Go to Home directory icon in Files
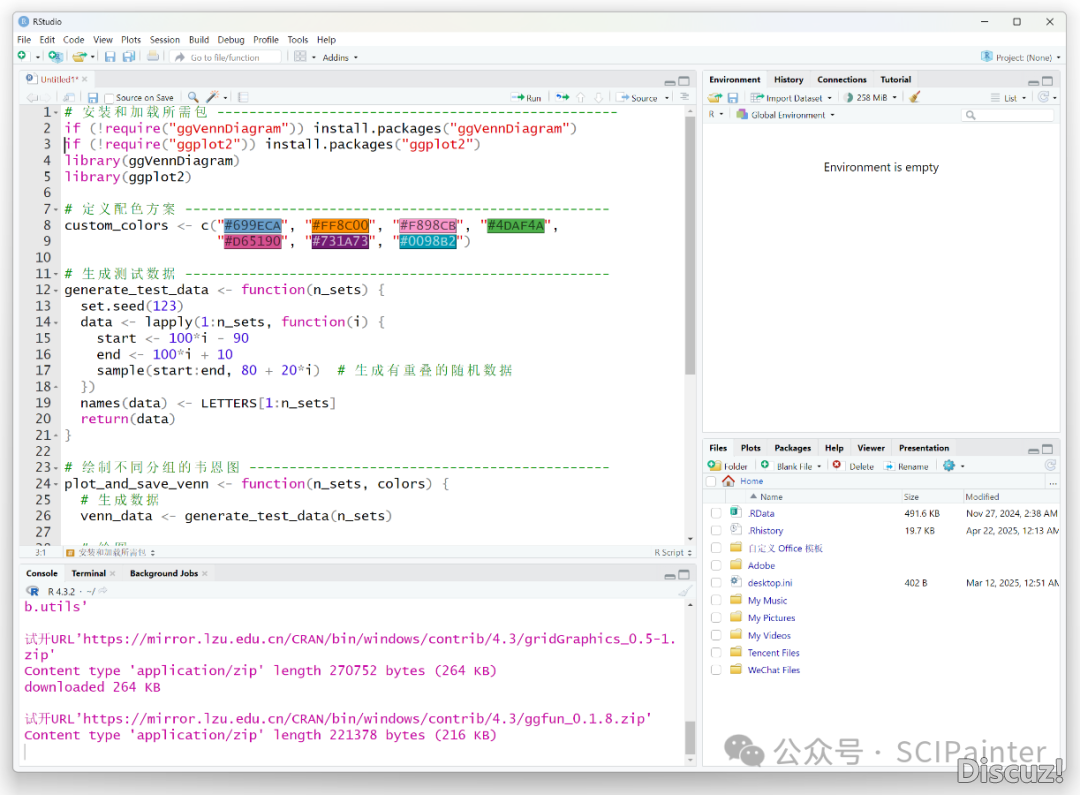 pyautogui.click(x=728, y=481)
